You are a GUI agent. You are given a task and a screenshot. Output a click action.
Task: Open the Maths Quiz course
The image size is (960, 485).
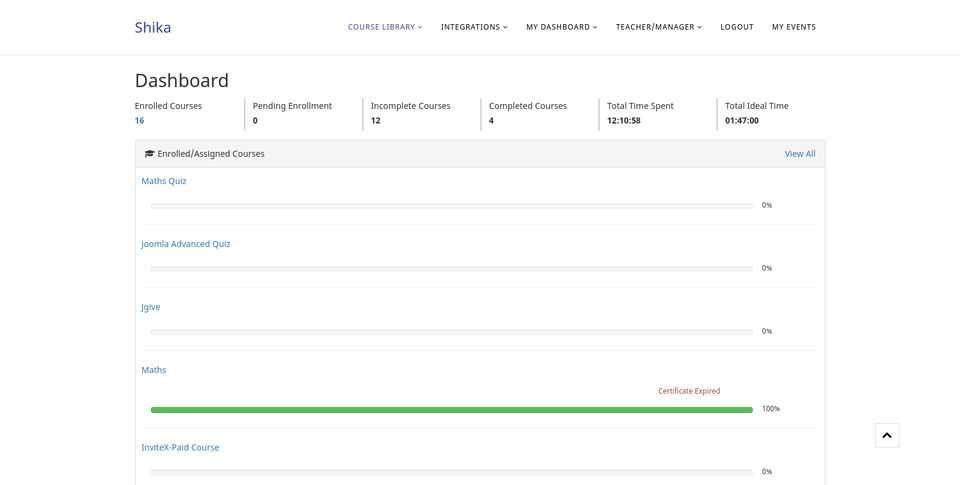pos(163,181)
